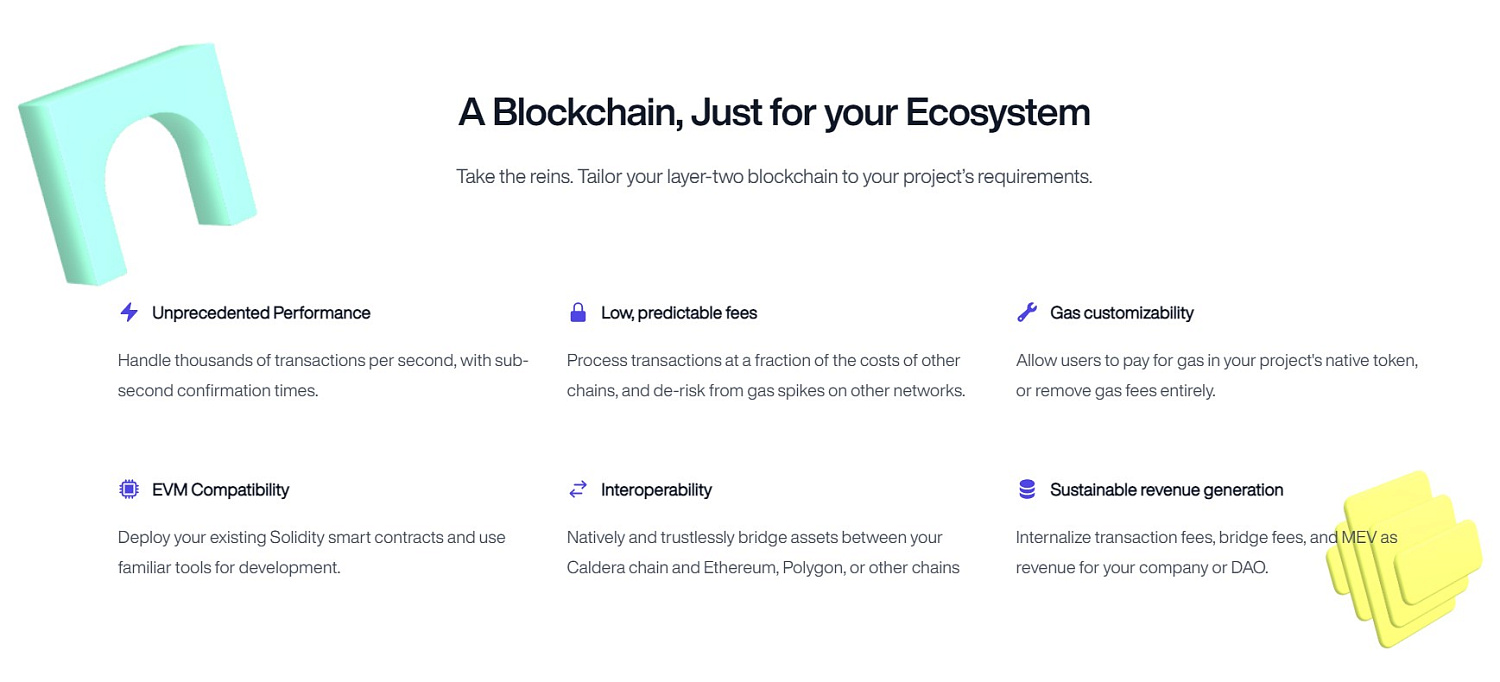1500x682 pixels.
Task: Click the main Blockchain Ecosystem title
Action: coord(774,112)
